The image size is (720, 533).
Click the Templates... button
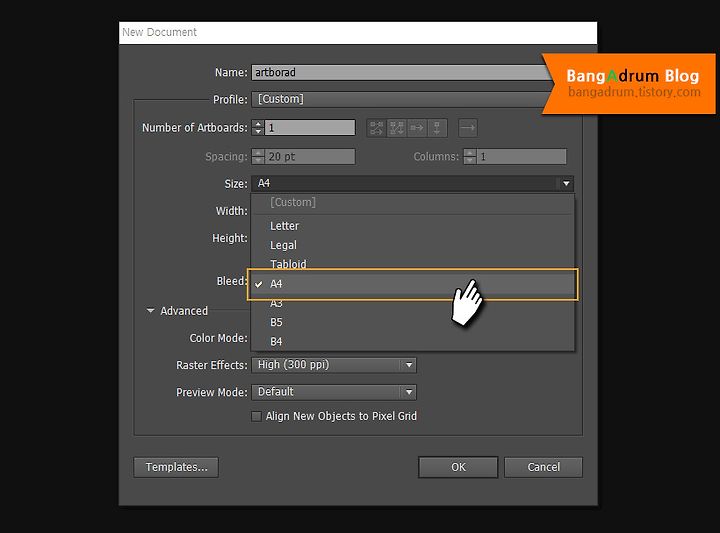pyautogui.click(x=176, y=467)
